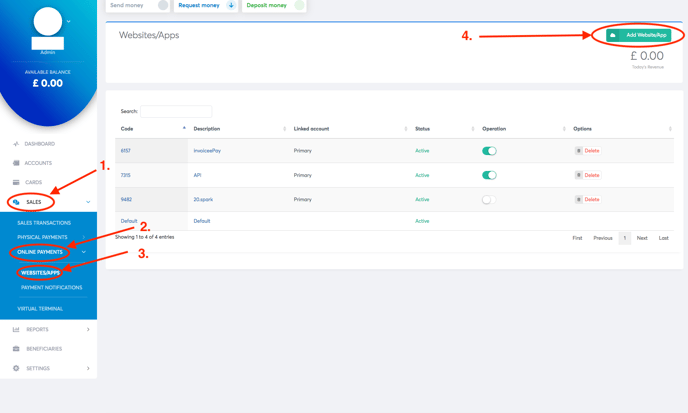Click the cloud icon on Add Website/App button
The width and height of the screenshot is (688, 413).
tap(613, 35)
